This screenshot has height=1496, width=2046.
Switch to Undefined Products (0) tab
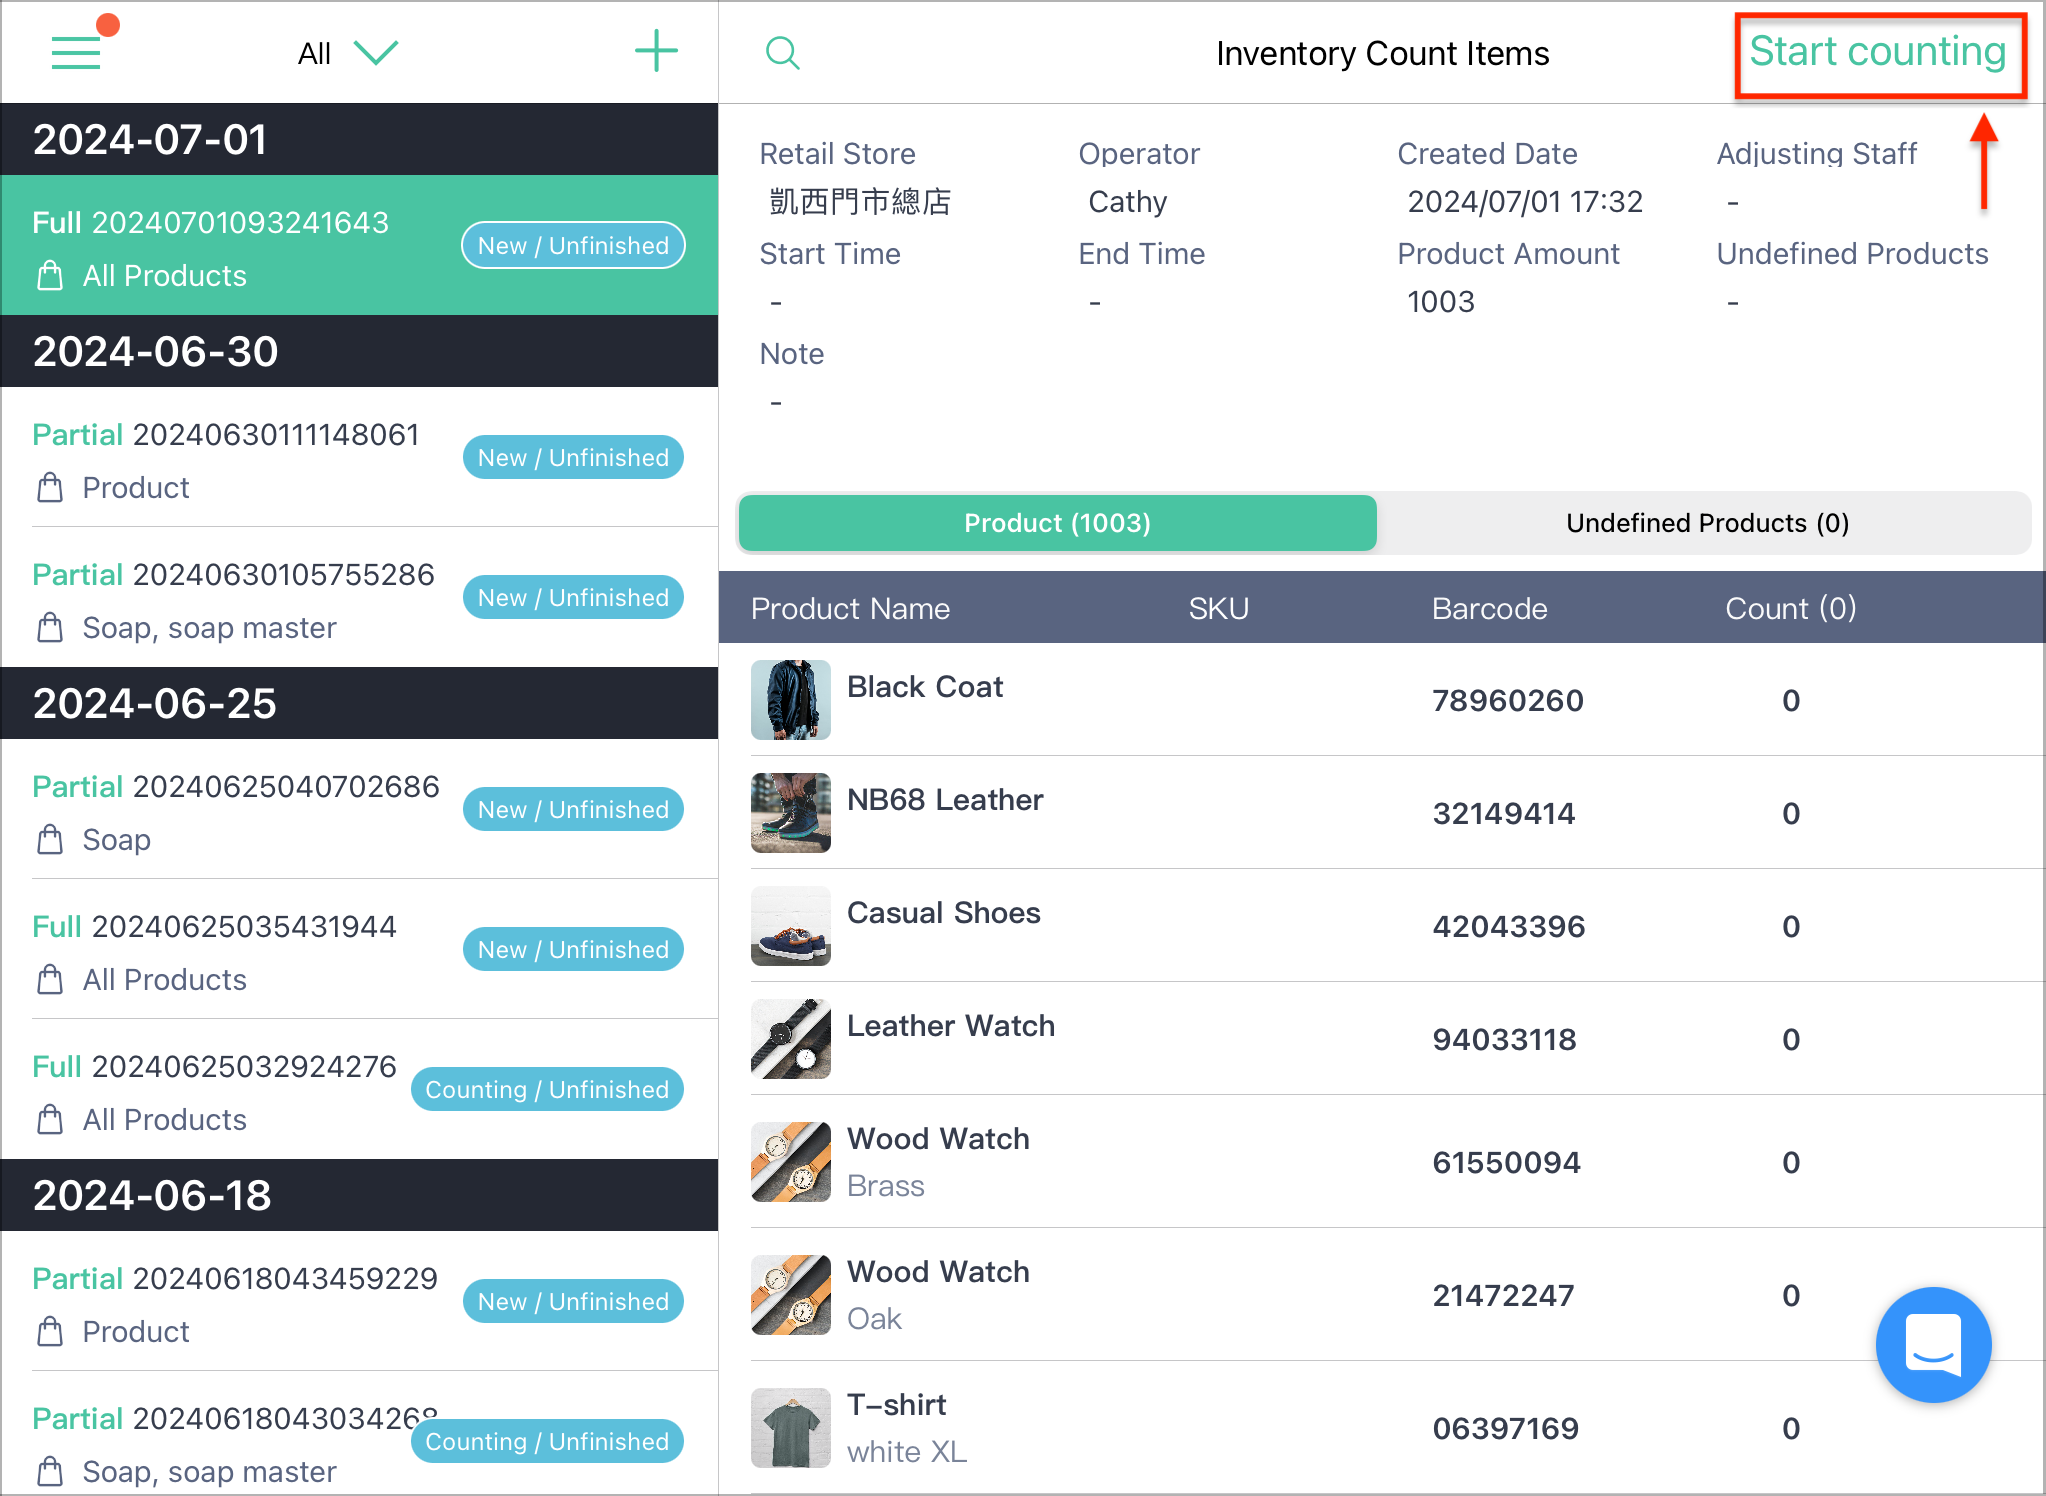[1706, 523]
